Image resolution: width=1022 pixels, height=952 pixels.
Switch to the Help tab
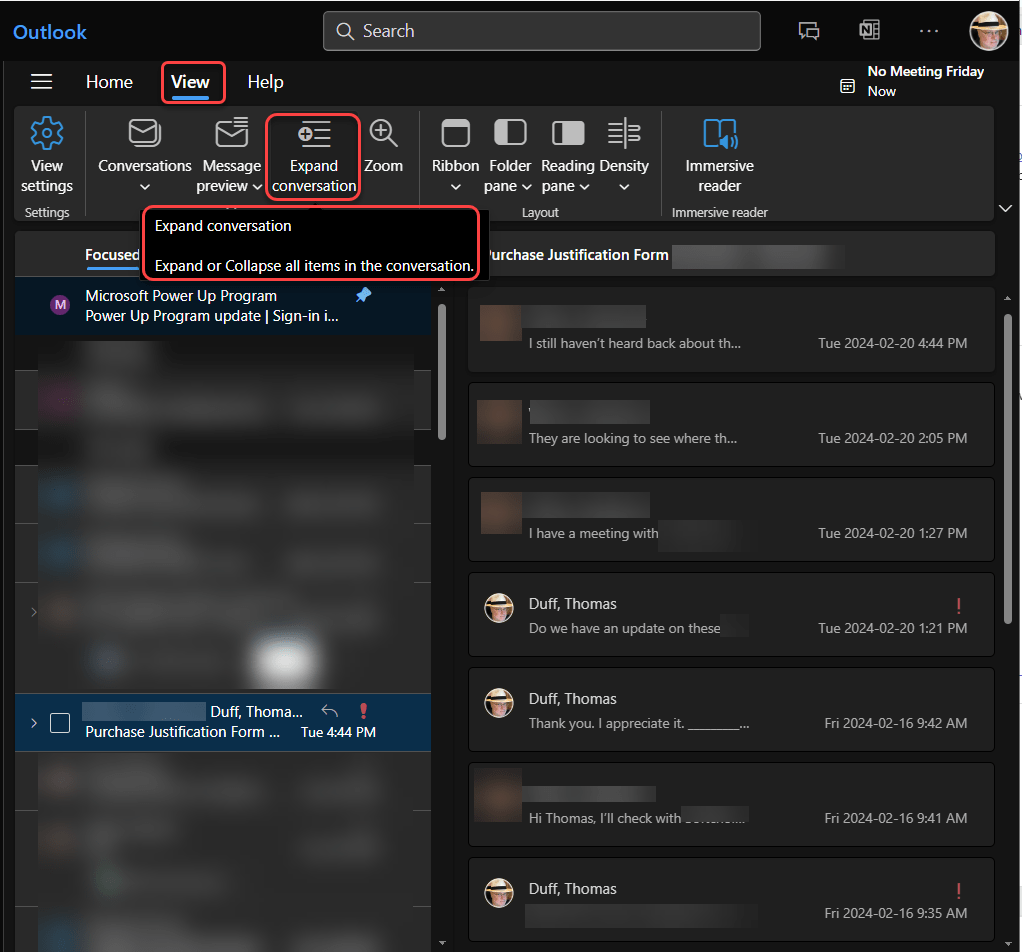(x=265, y=82)
